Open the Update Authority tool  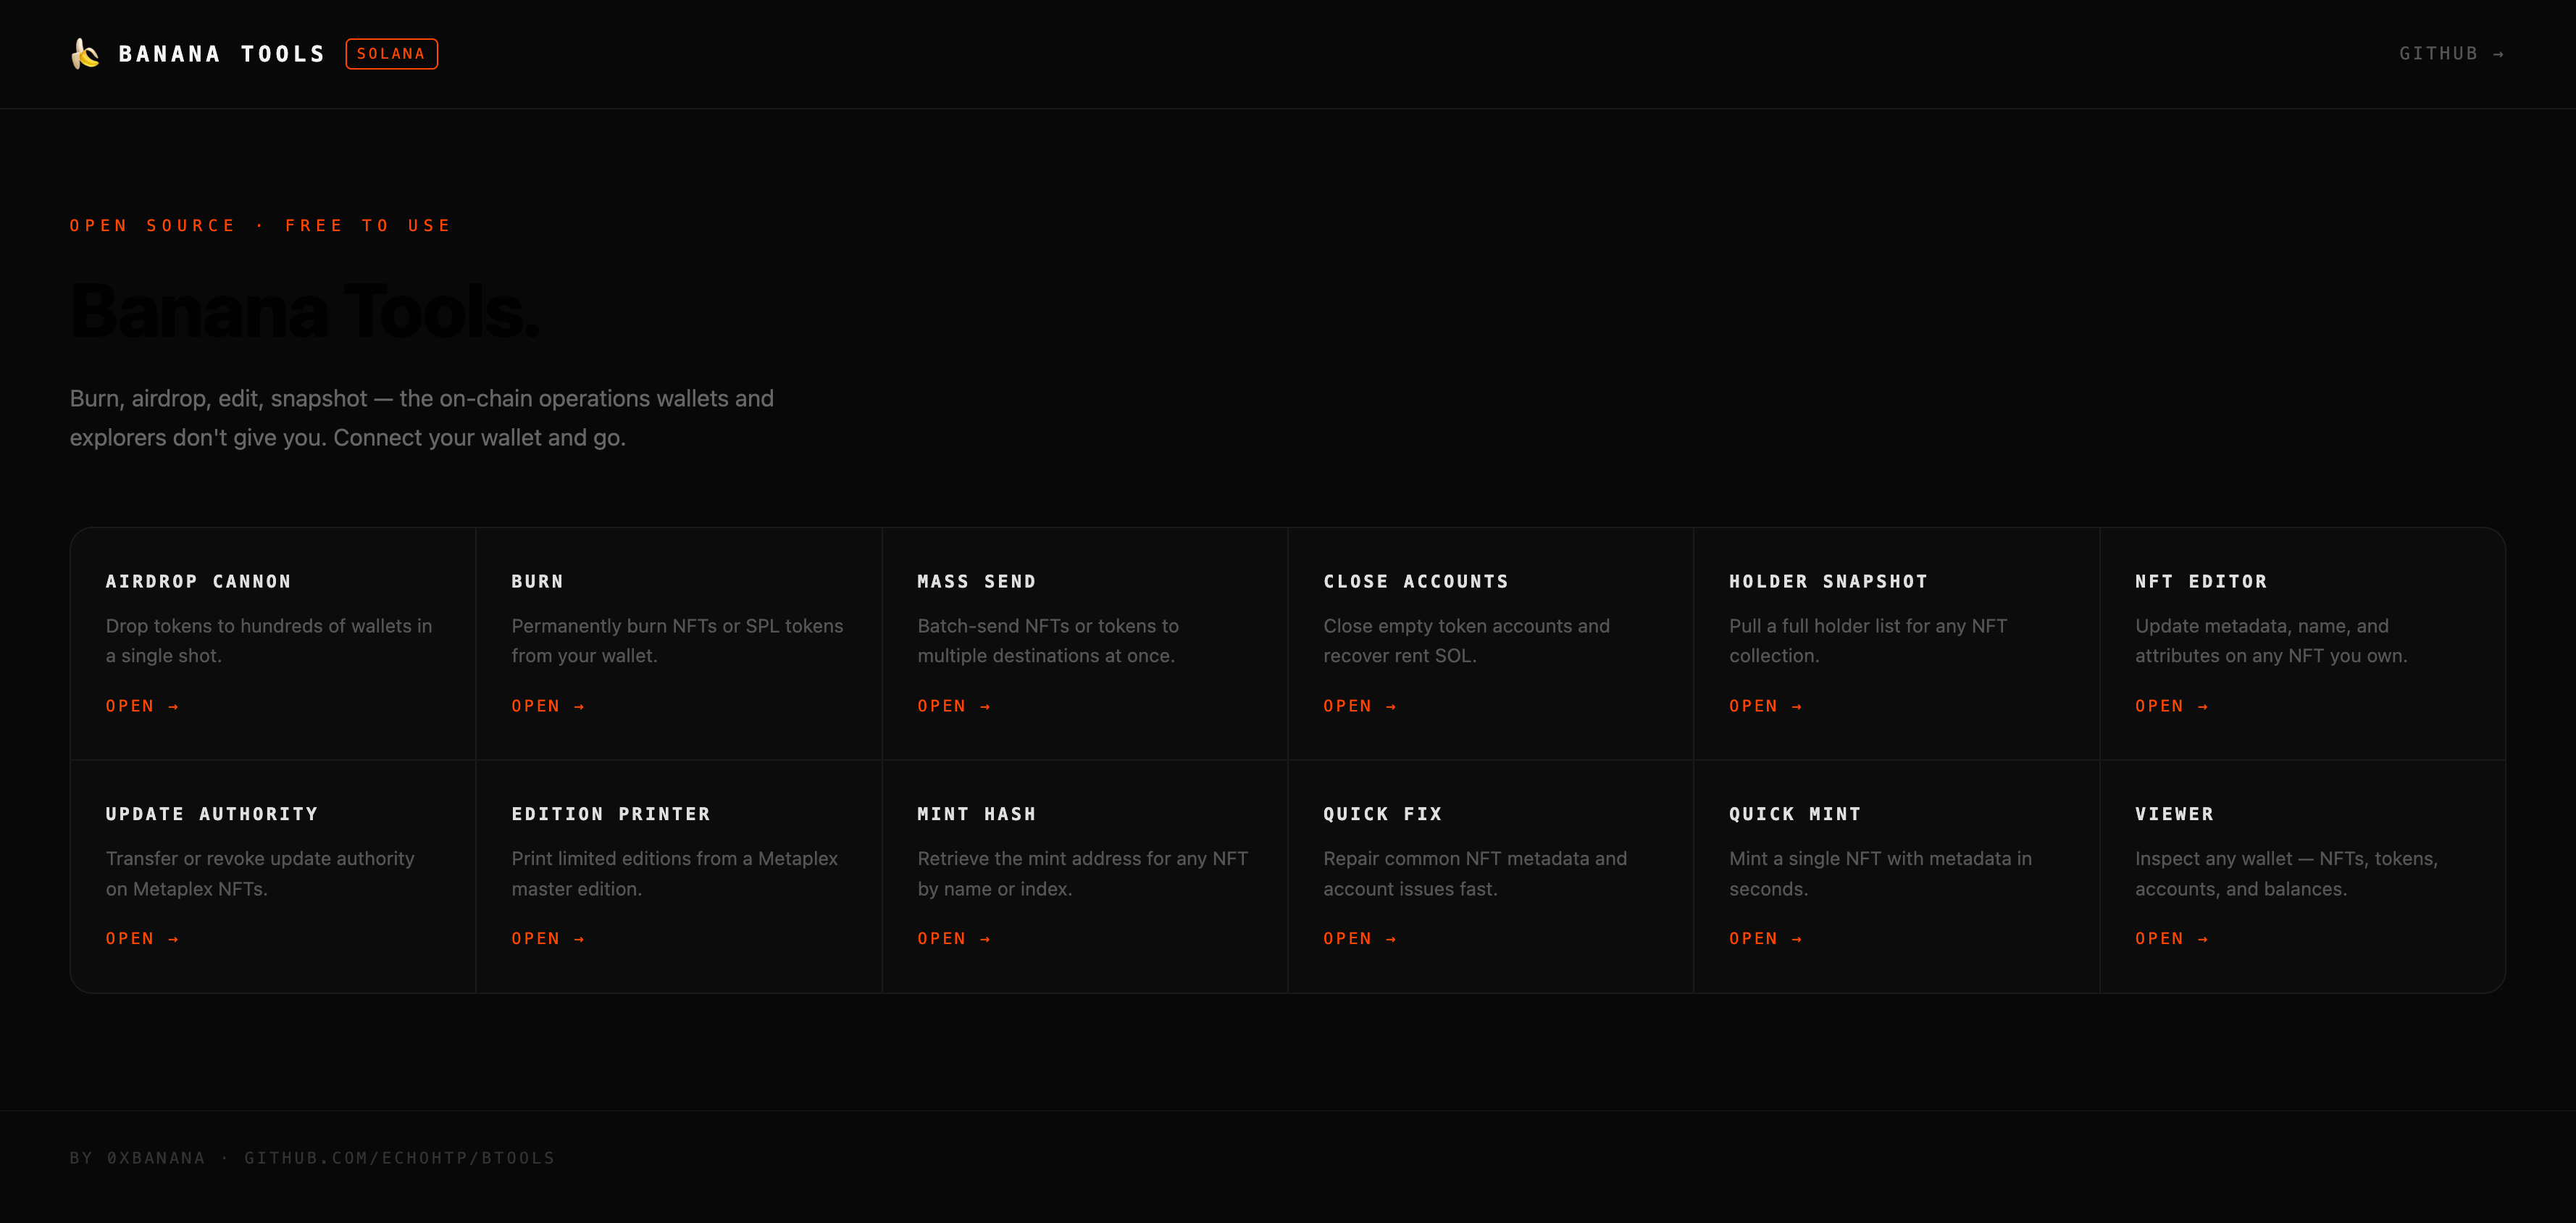[142, 939]
